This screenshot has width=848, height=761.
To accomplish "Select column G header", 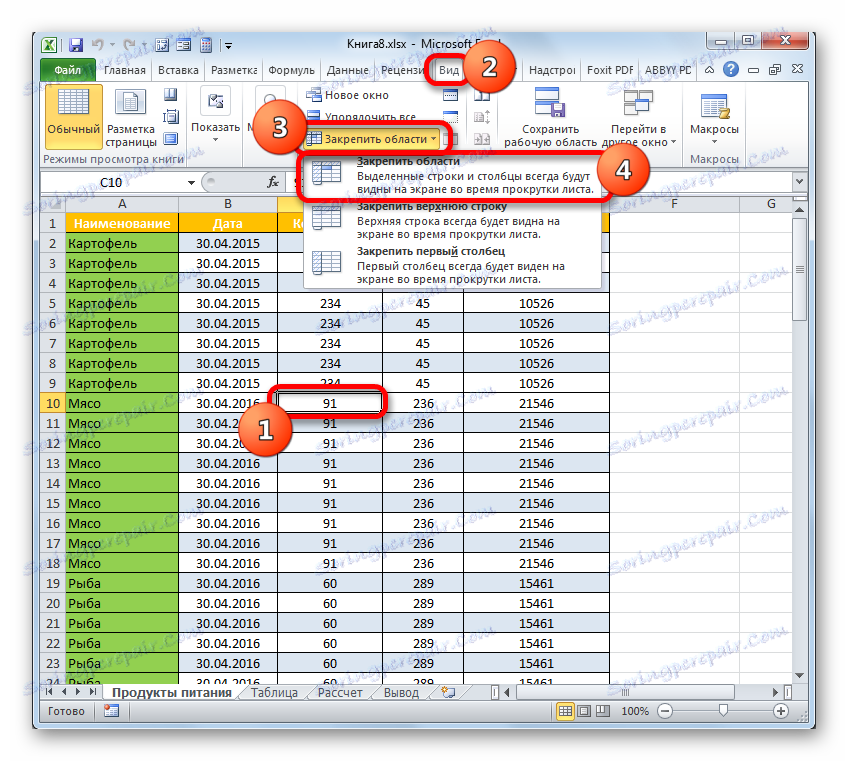I will pos(771,204).
